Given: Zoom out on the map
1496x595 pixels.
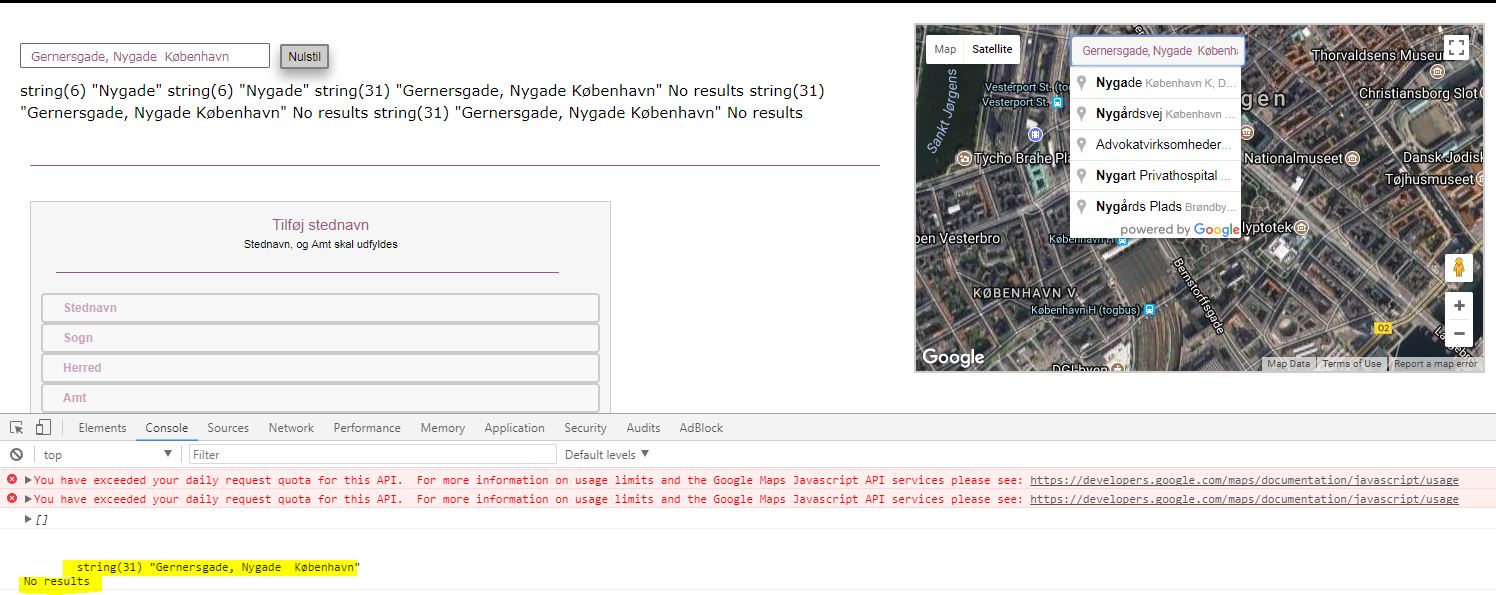Looking at the screenshot, I should tap(1458, 334).
